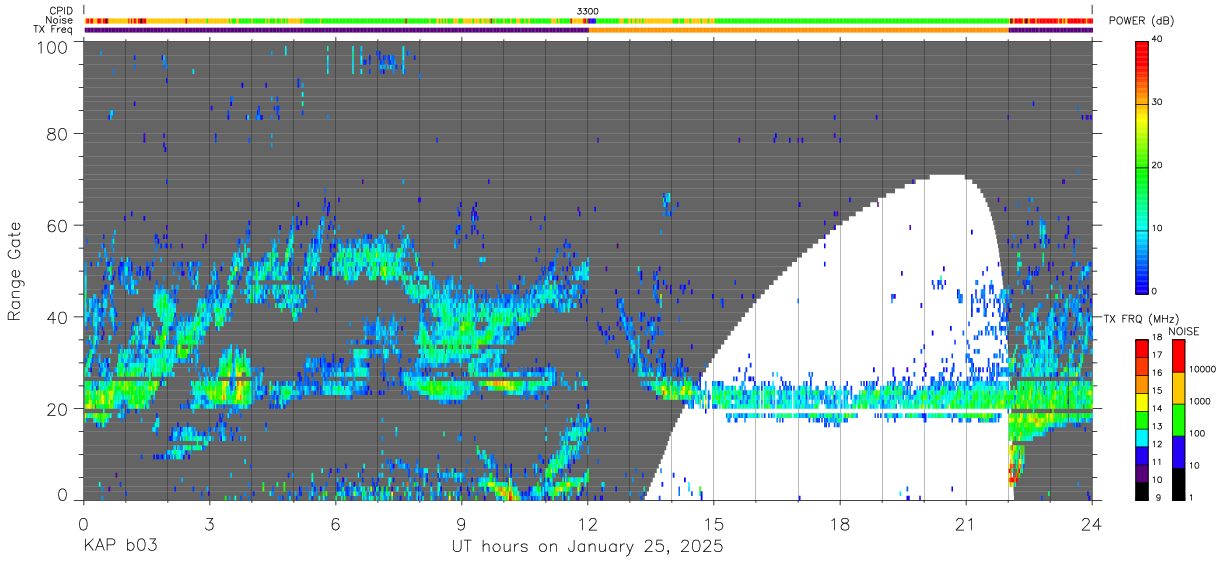The height and width of the screenshot is (567, 1228).
Task: Click the 10000 label on the noise scale
Action: (x=1203, y=370)
